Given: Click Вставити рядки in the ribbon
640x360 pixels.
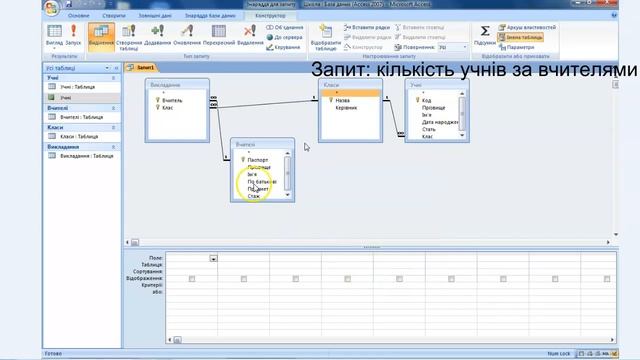Looking at the screenshot, I should pos(367,27).
